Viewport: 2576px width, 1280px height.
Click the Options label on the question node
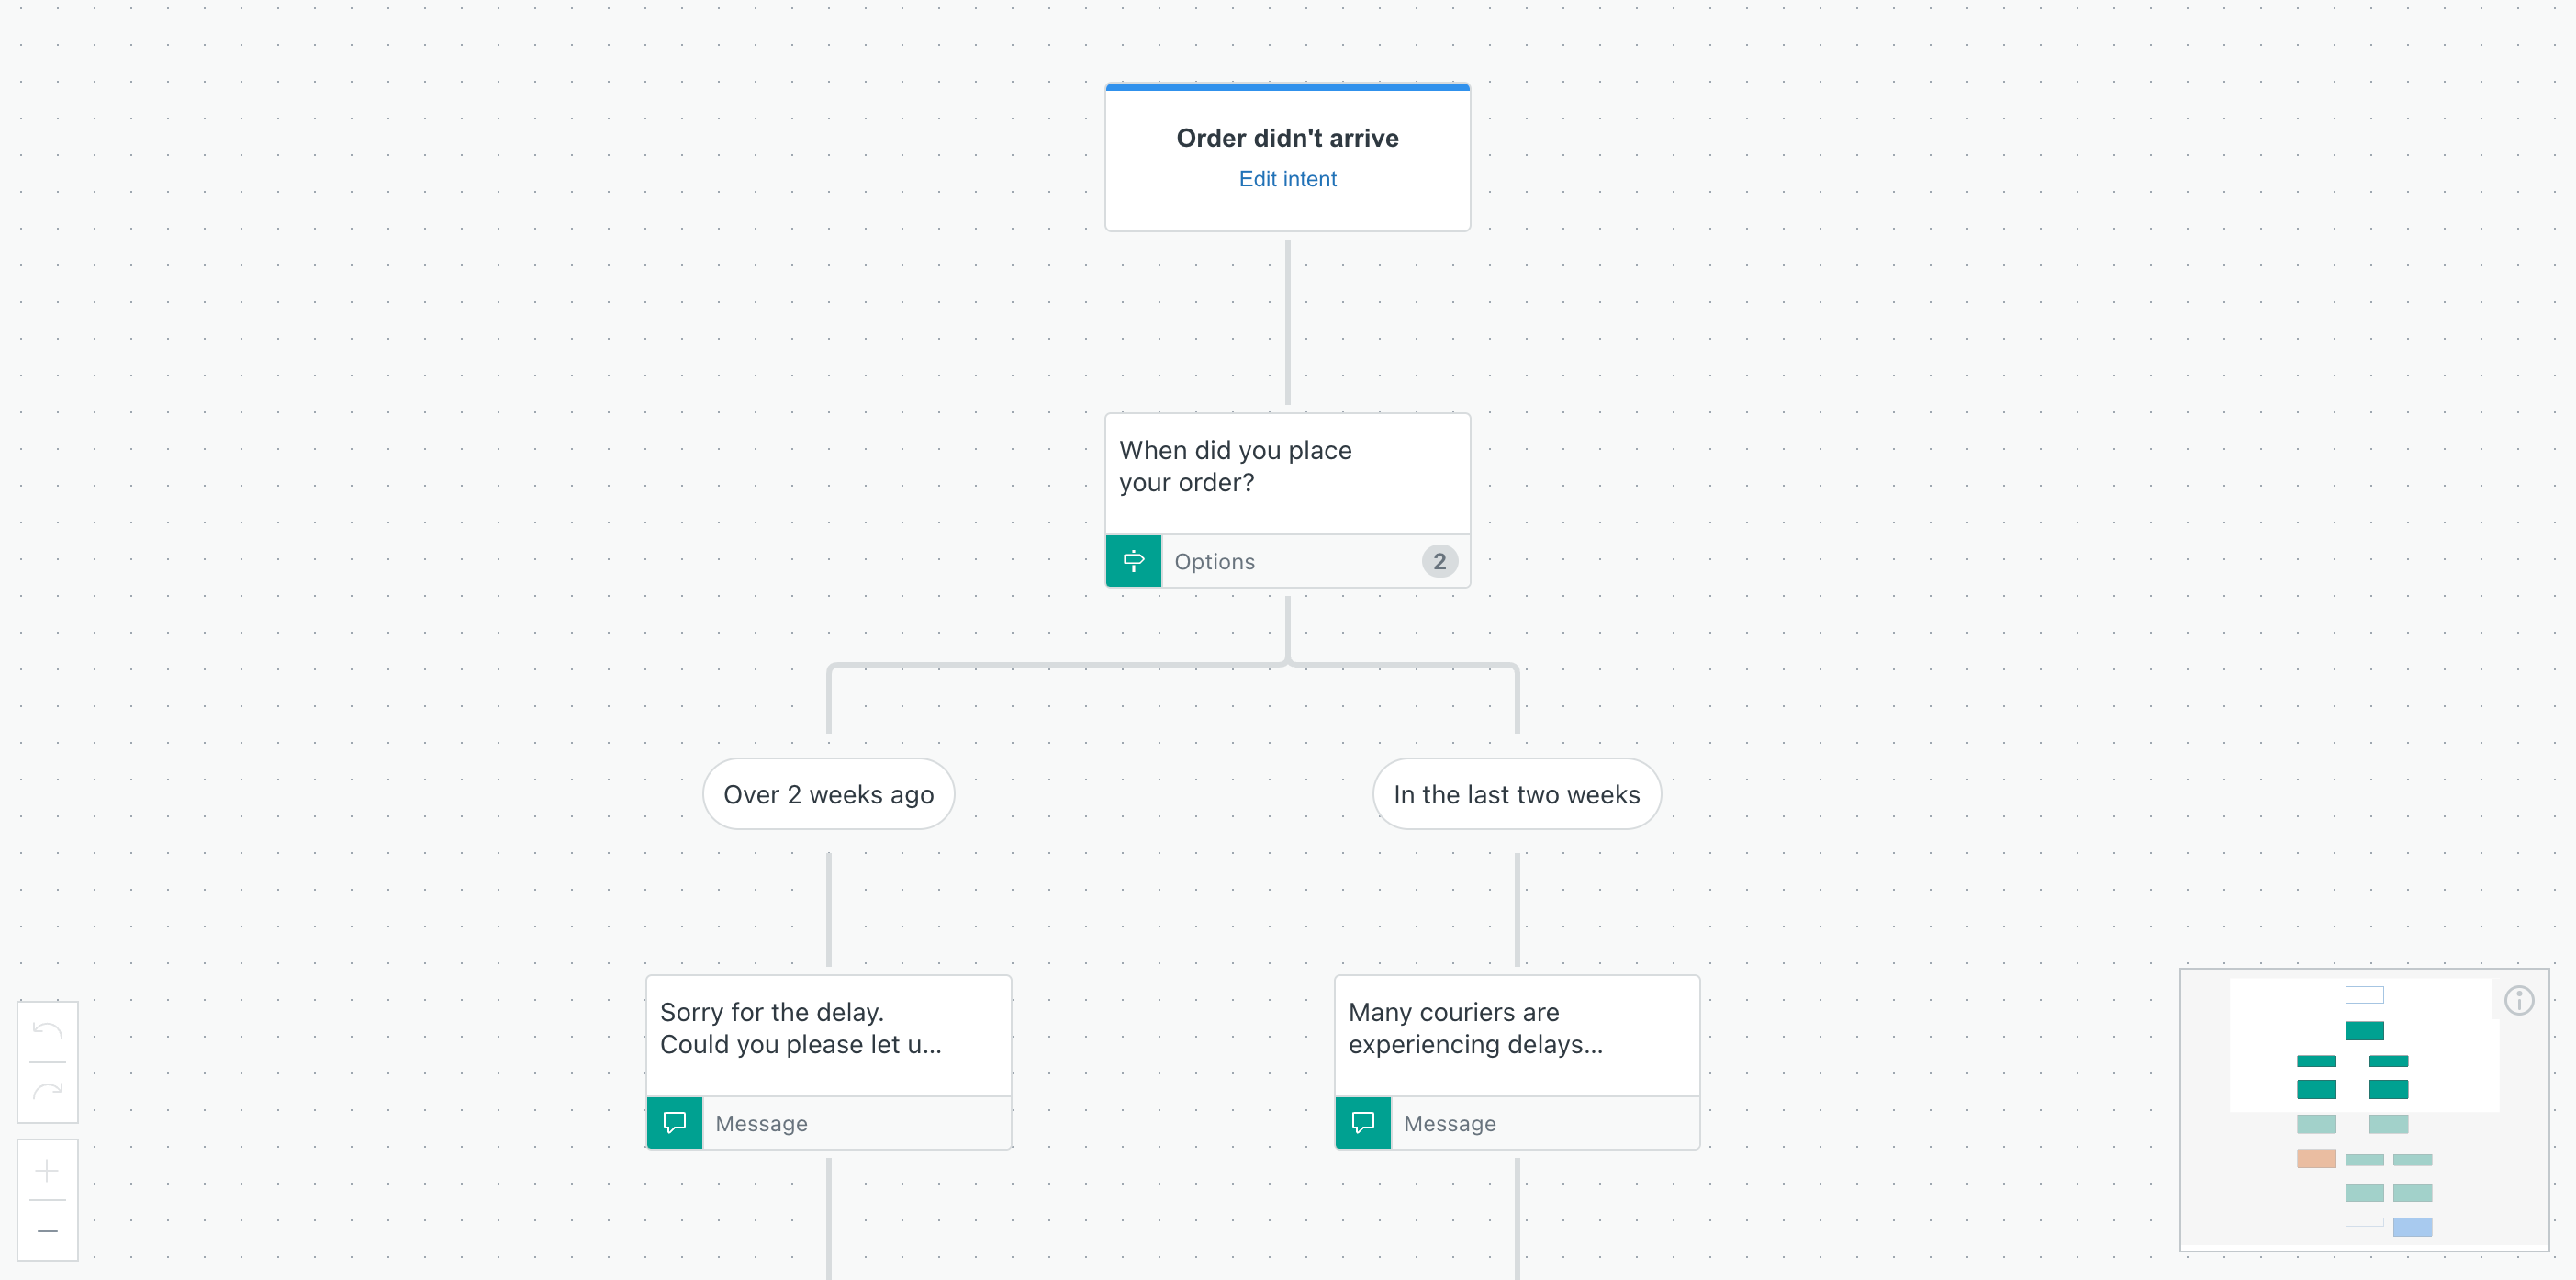click(1214, 562)
